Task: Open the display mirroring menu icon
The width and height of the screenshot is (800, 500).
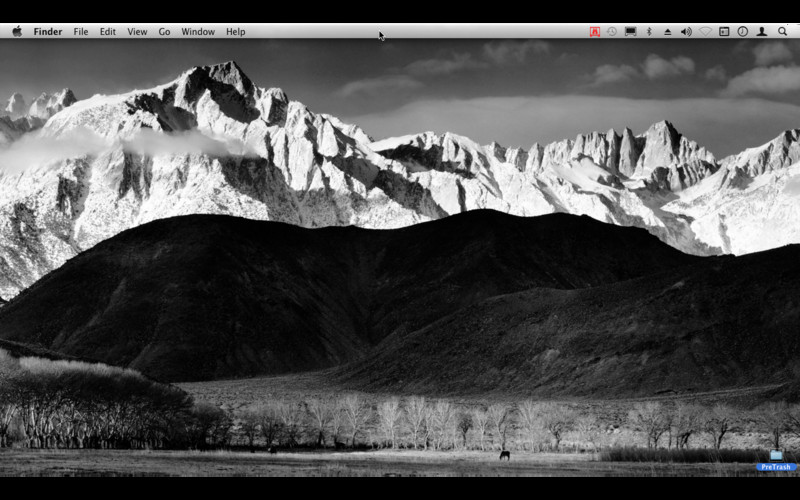Action: [631, 32]
